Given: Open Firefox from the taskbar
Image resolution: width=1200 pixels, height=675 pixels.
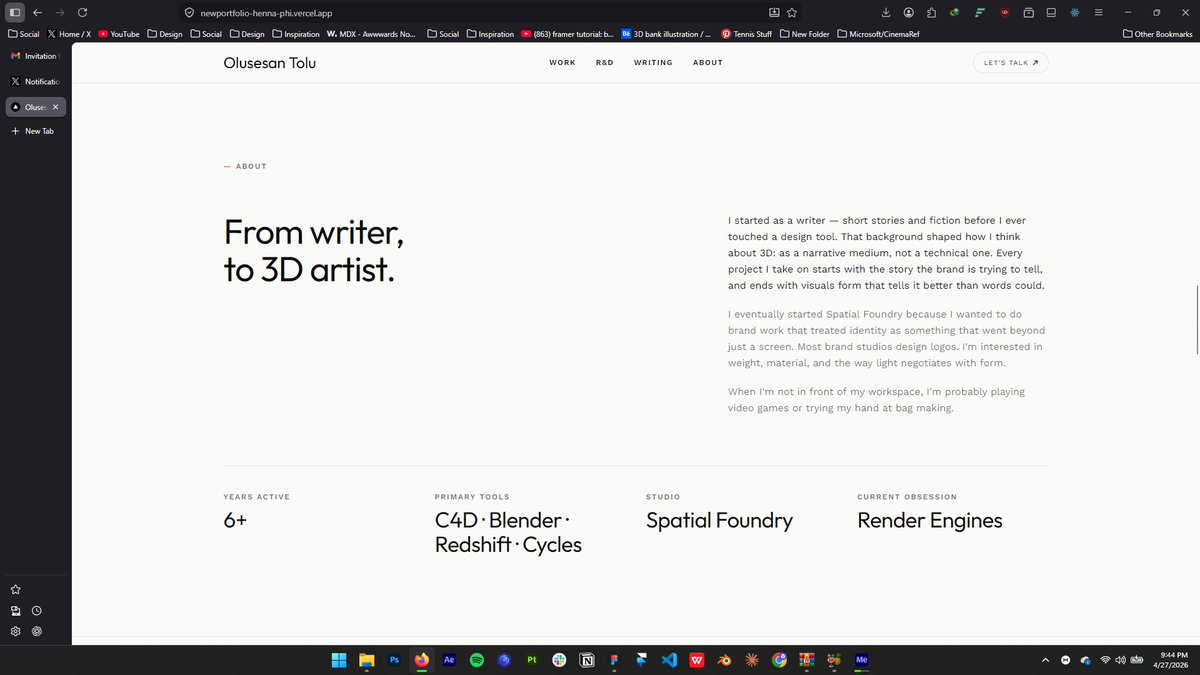Looking at the screenshot, I should (x=422, y=660).
